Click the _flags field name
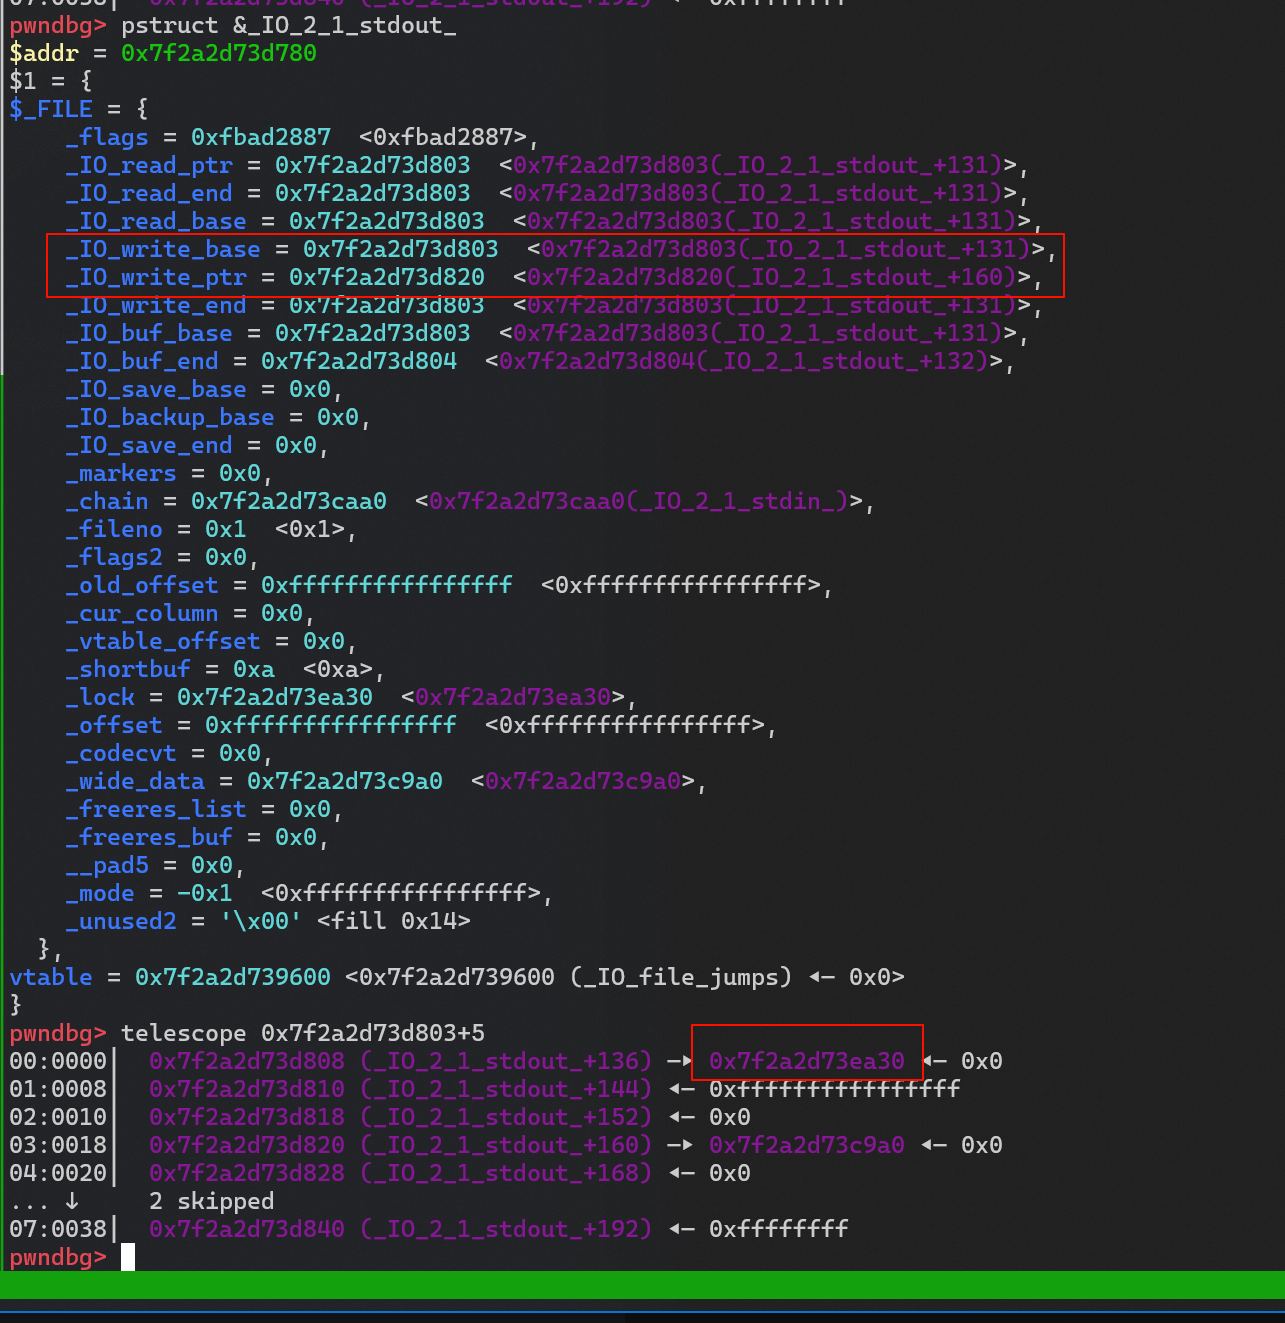Viewport: 1285px width, 1323px height. coord(107,137)
